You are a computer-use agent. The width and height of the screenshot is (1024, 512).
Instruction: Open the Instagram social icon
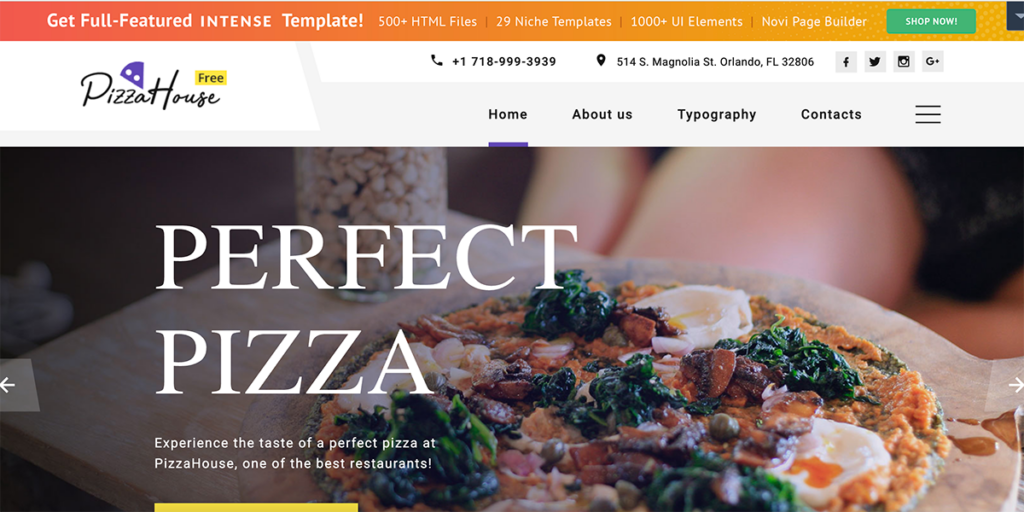(904, 61)
